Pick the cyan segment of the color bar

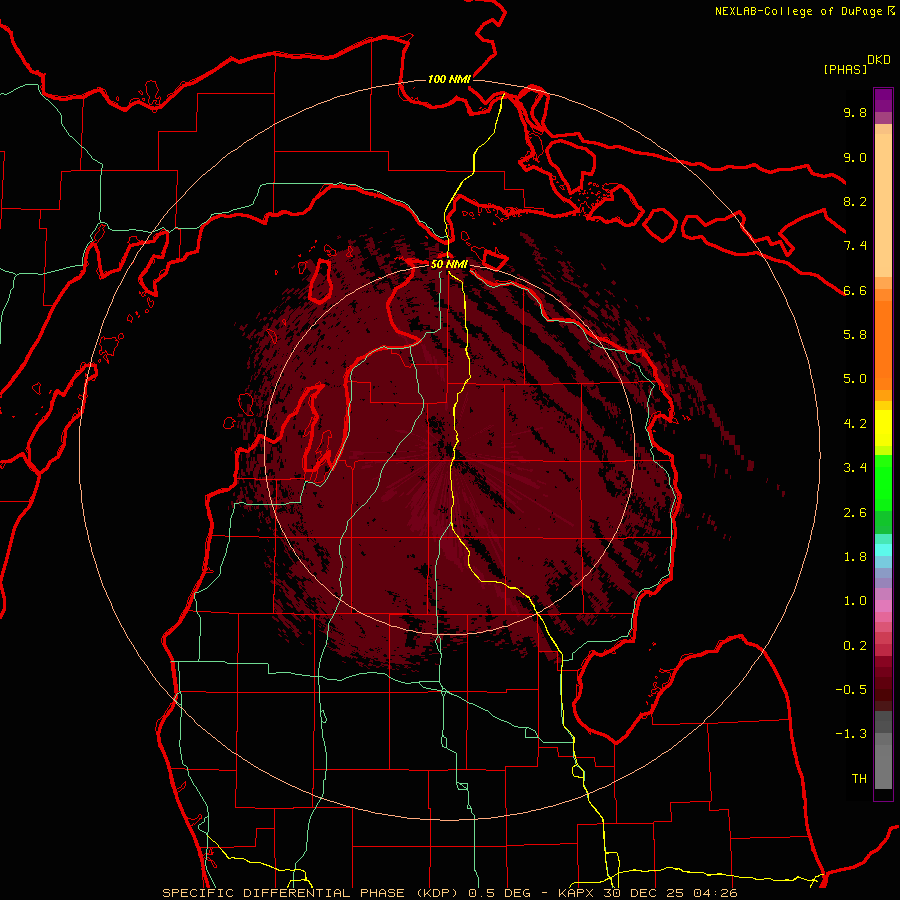point(883,549)
